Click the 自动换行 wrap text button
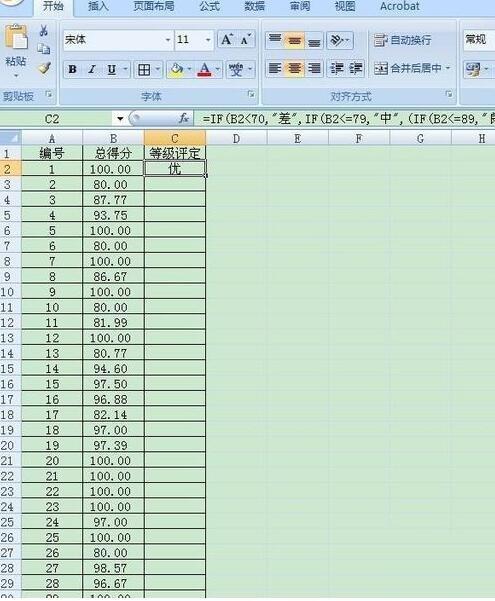Screen dimensions: 495x601 coord(403,40)
